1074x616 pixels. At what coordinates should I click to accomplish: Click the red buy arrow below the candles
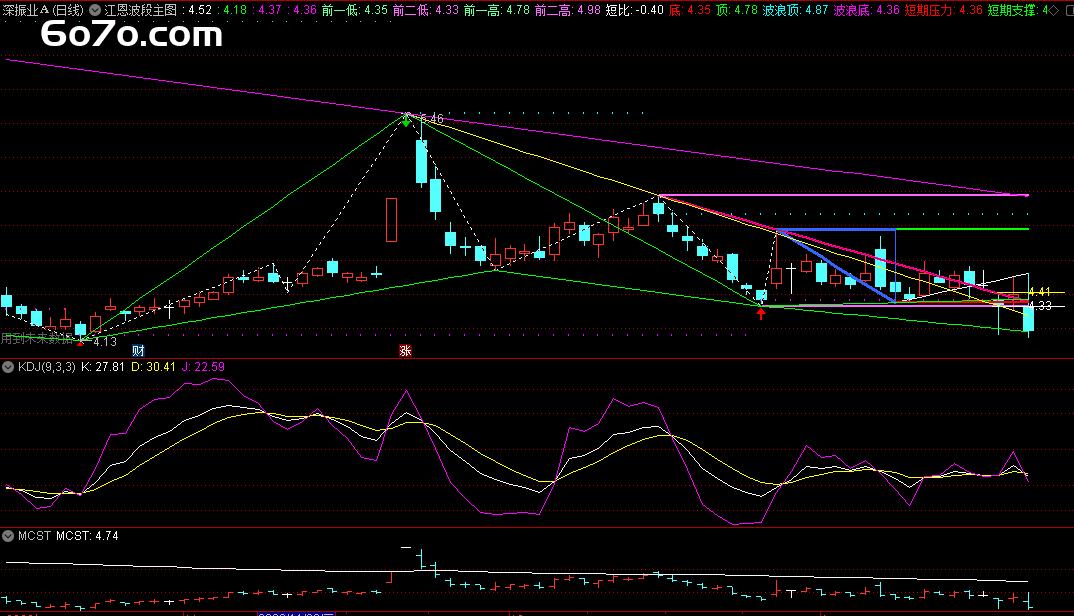[x=760, y=313]
